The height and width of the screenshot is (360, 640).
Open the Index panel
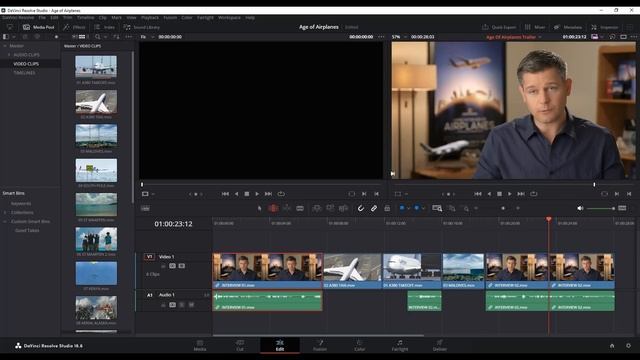[x=104, y=27]
